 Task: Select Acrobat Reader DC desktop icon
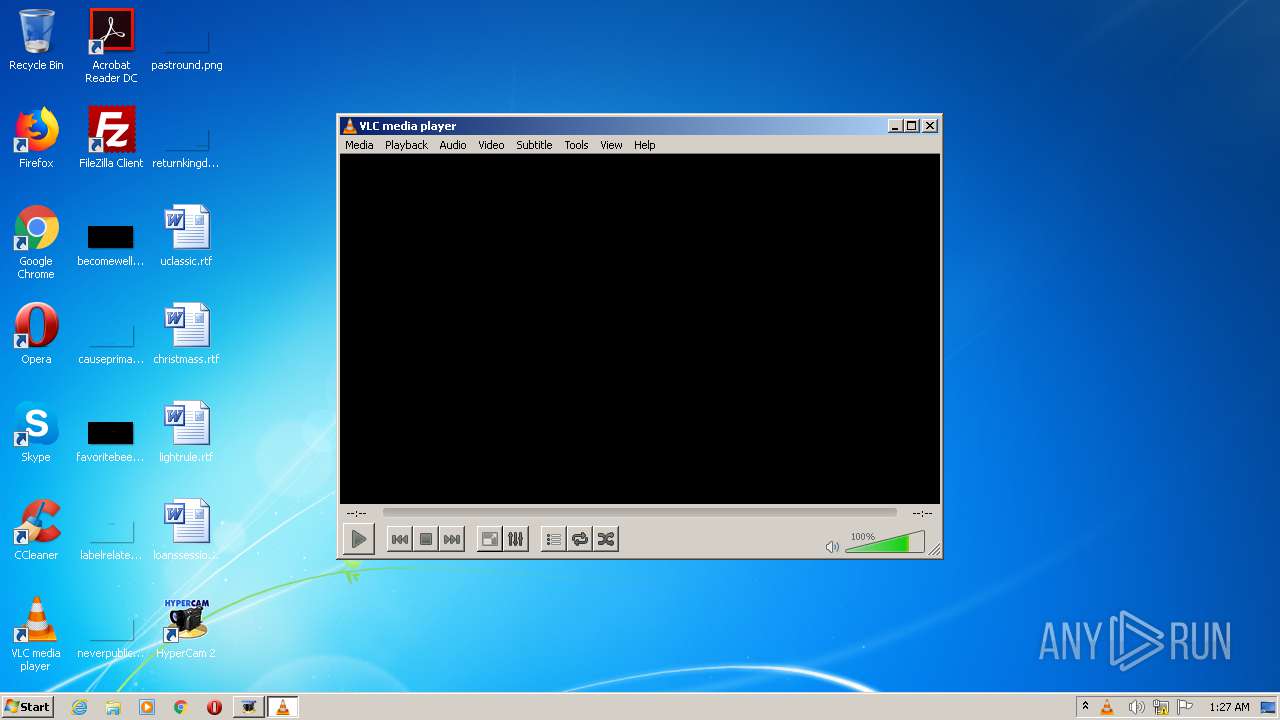coord(111,46)
